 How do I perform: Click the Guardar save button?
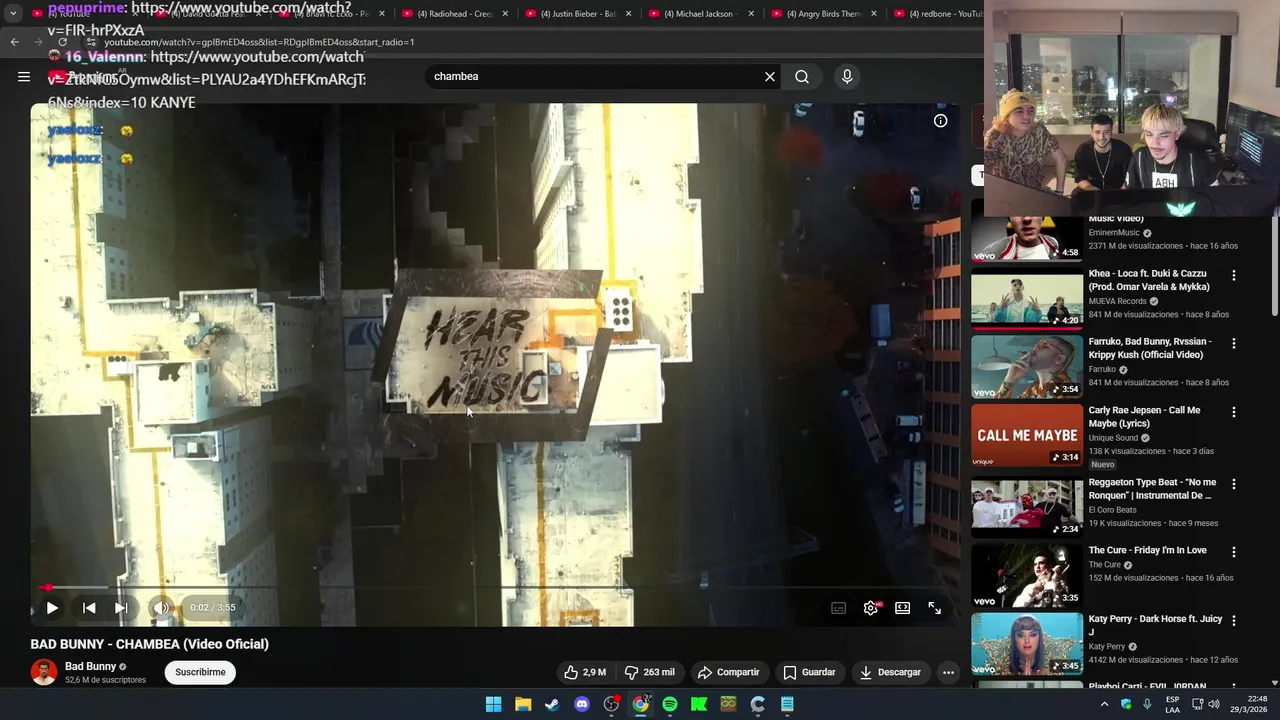pyautogui.click(x=809, y=672)
